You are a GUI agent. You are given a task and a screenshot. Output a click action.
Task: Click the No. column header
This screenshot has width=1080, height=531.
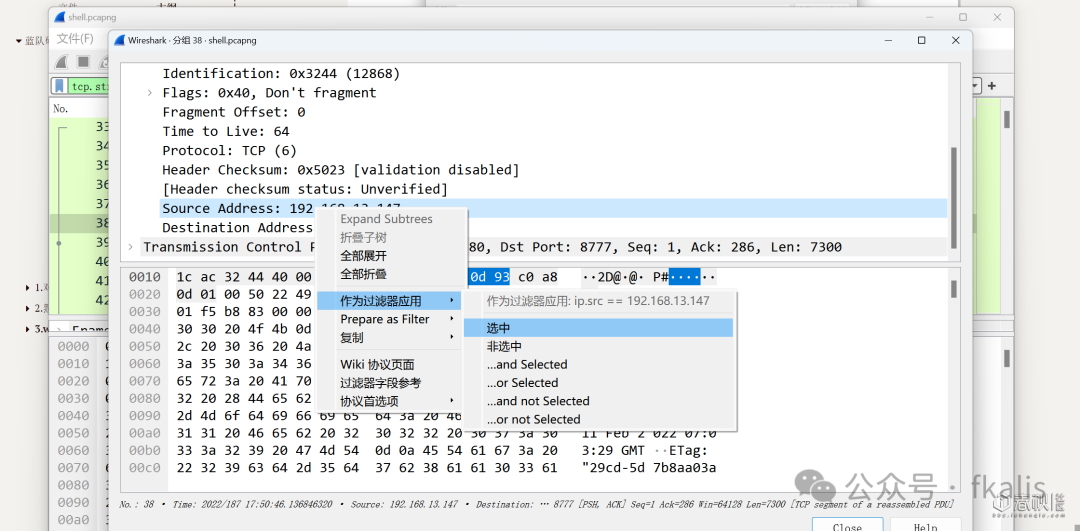(x=62, y=108)
